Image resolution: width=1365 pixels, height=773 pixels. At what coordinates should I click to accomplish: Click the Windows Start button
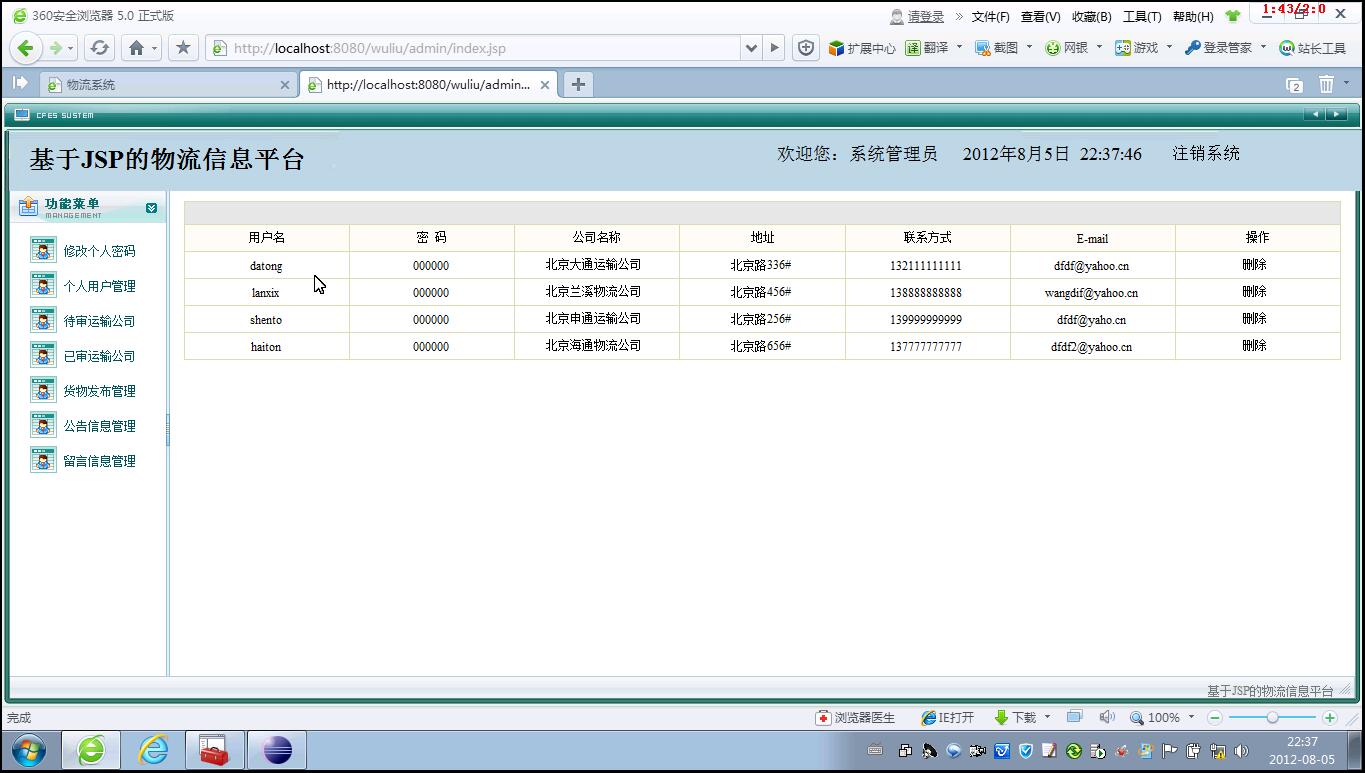coord(27,750)
